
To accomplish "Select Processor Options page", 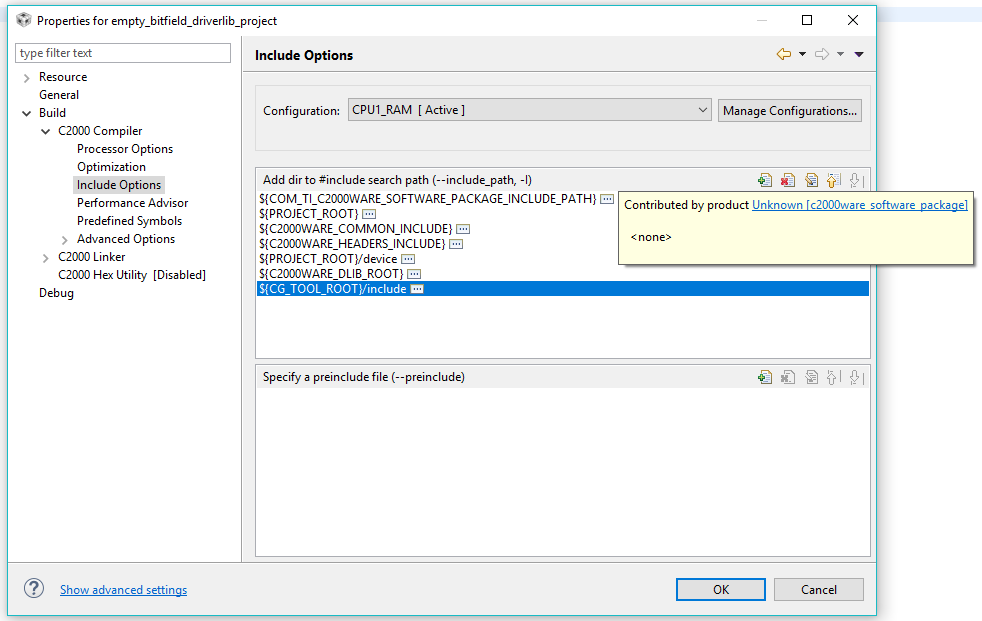I will [125, 149].
